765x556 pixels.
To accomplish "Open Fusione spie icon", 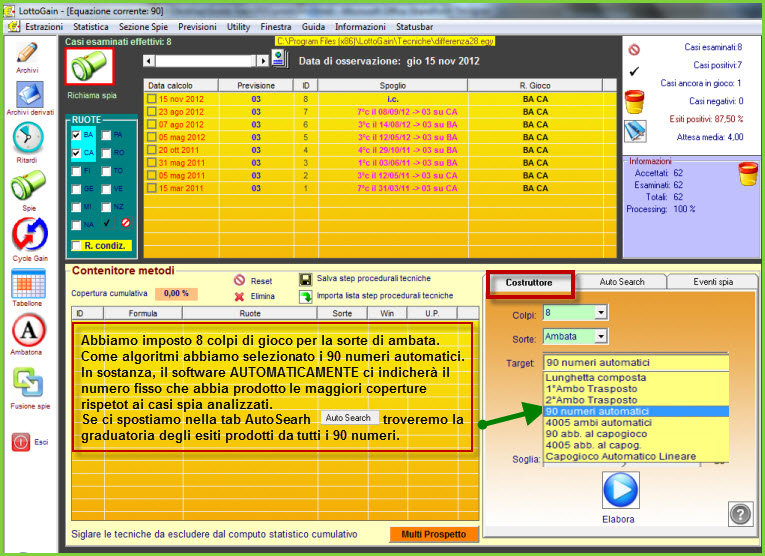I will click(28, 383).
